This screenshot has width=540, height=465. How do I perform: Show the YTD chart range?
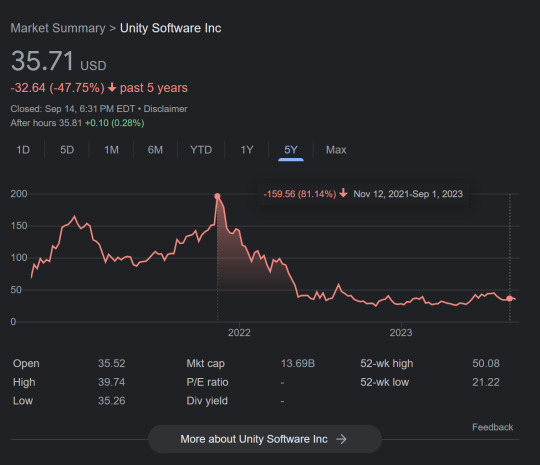[201, 150]
